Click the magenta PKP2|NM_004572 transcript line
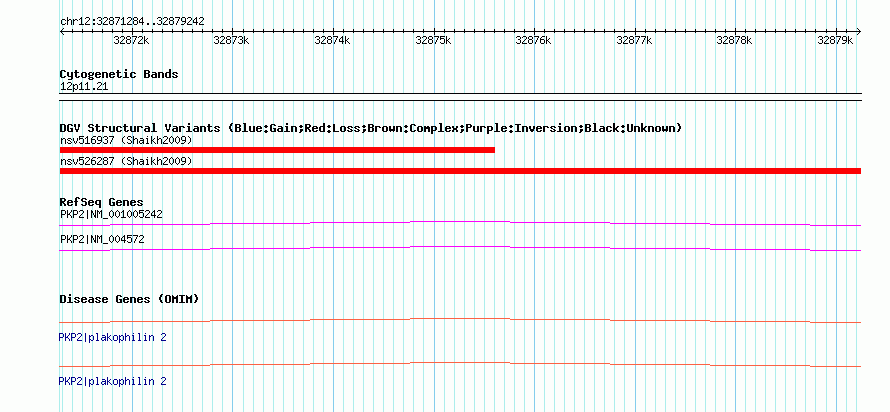The height and width of the screenshot is (412, 890). [460, 249]
